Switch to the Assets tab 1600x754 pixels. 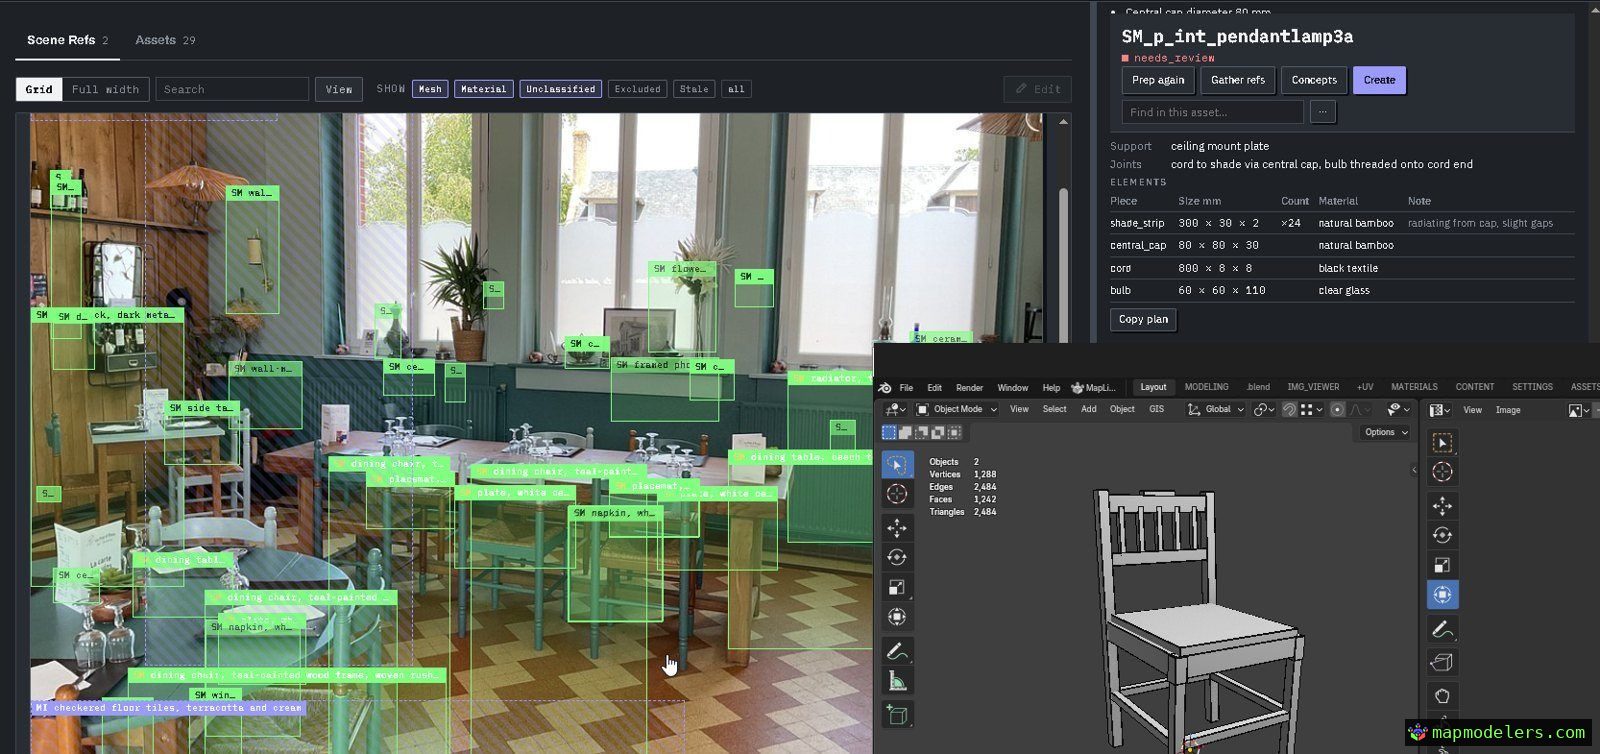[x=165, y=40]
